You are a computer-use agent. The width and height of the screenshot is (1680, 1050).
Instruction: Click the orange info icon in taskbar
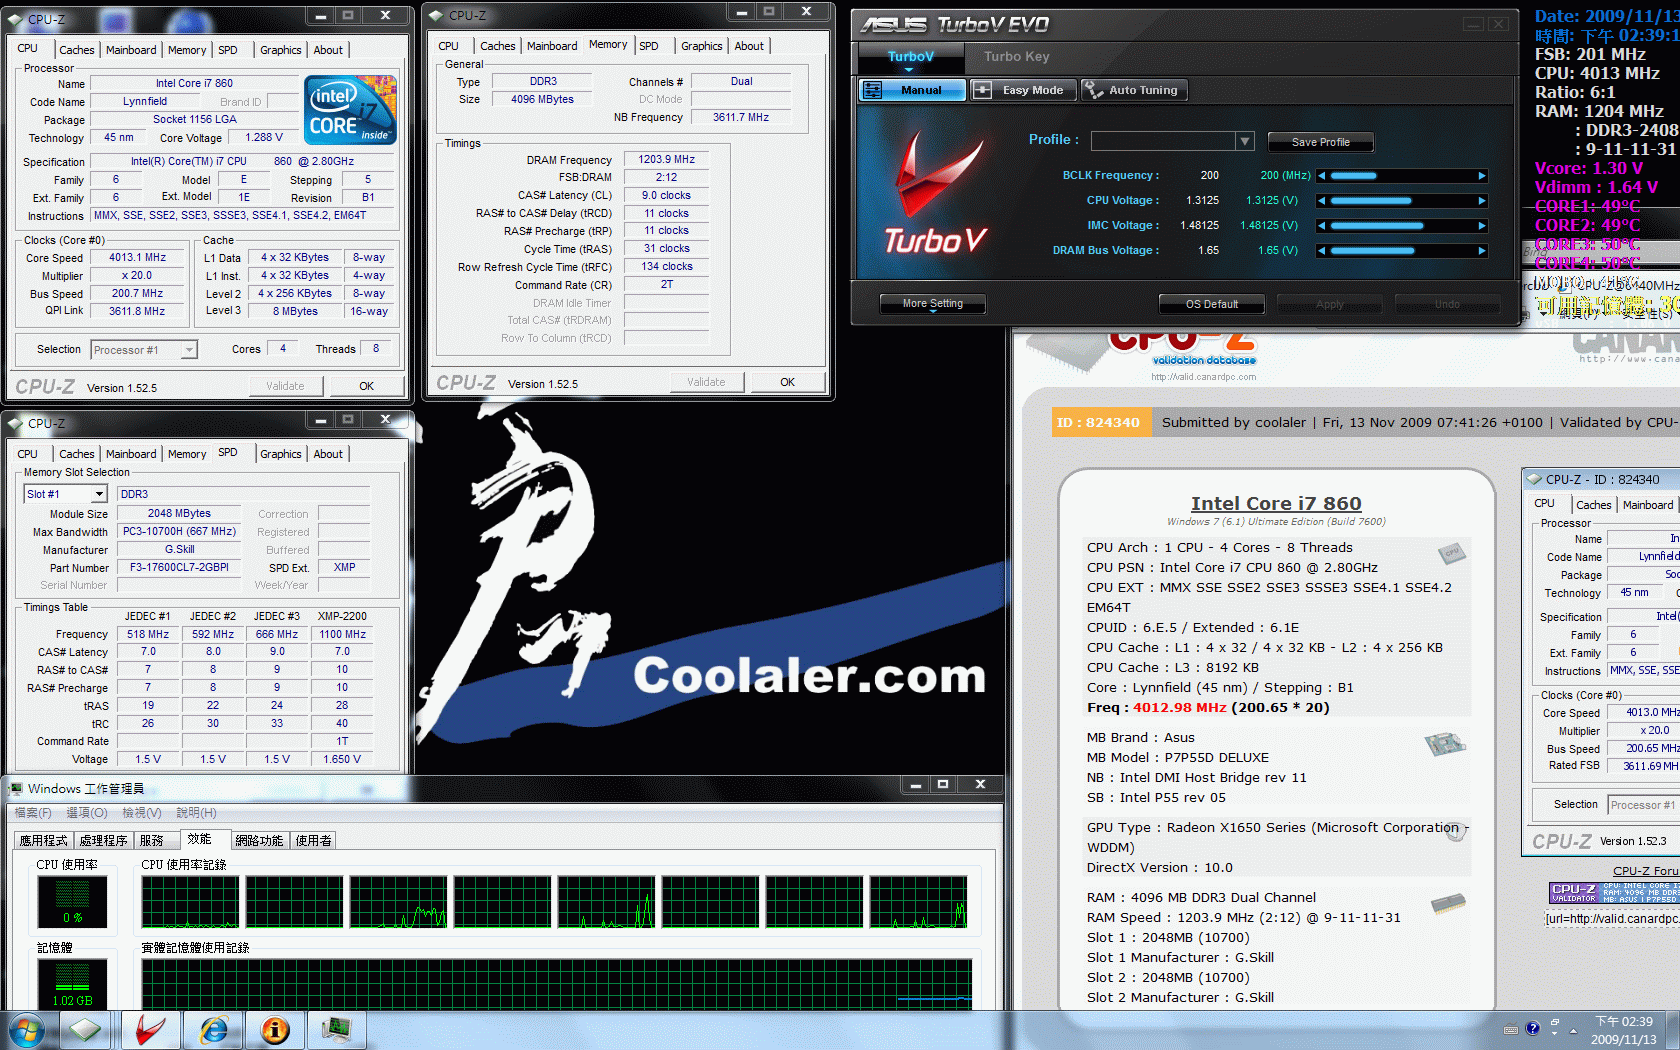click(x=275, y=1030)
